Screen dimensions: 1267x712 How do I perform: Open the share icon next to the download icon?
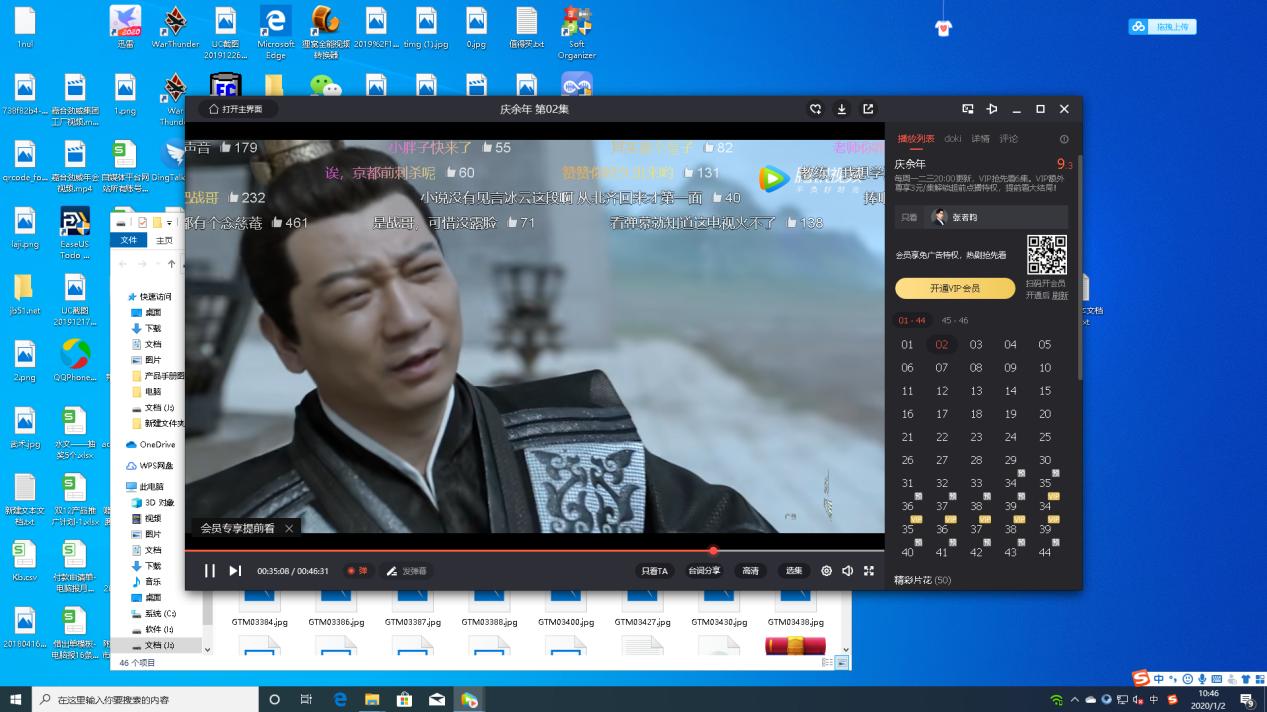tap(867, 109)
